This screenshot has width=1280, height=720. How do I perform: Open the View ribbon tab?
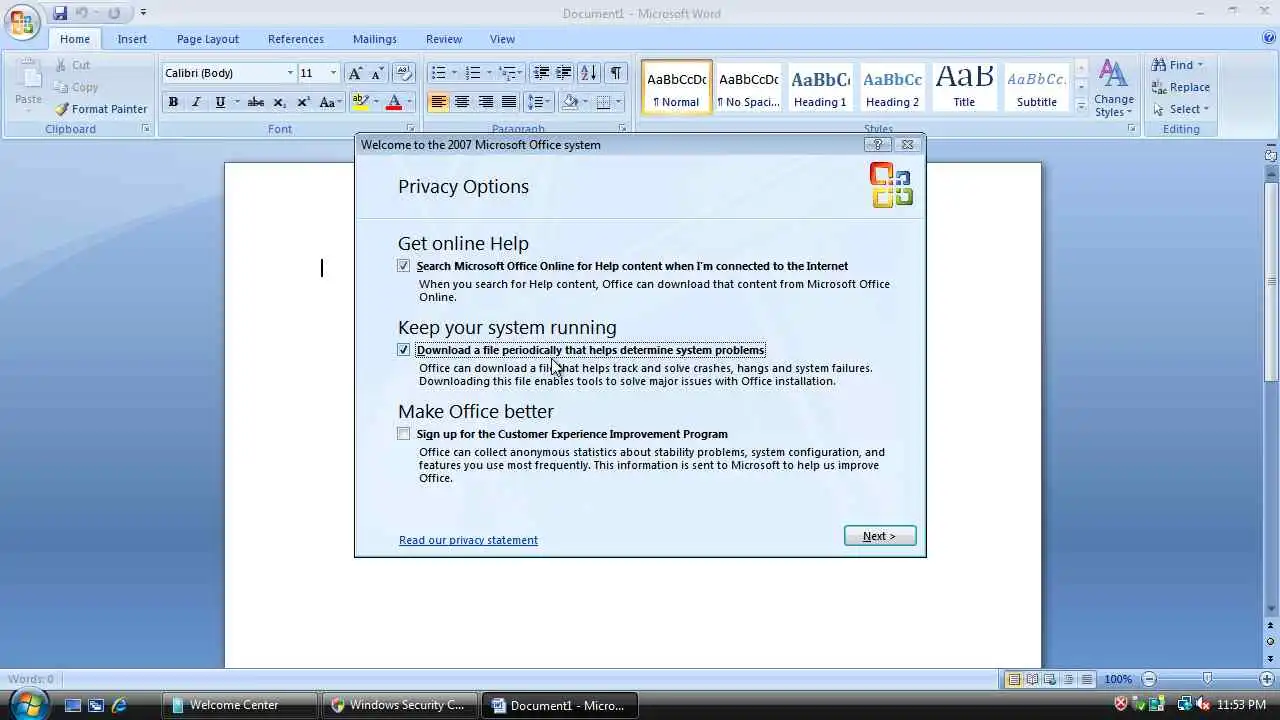(x=502, y=39)
